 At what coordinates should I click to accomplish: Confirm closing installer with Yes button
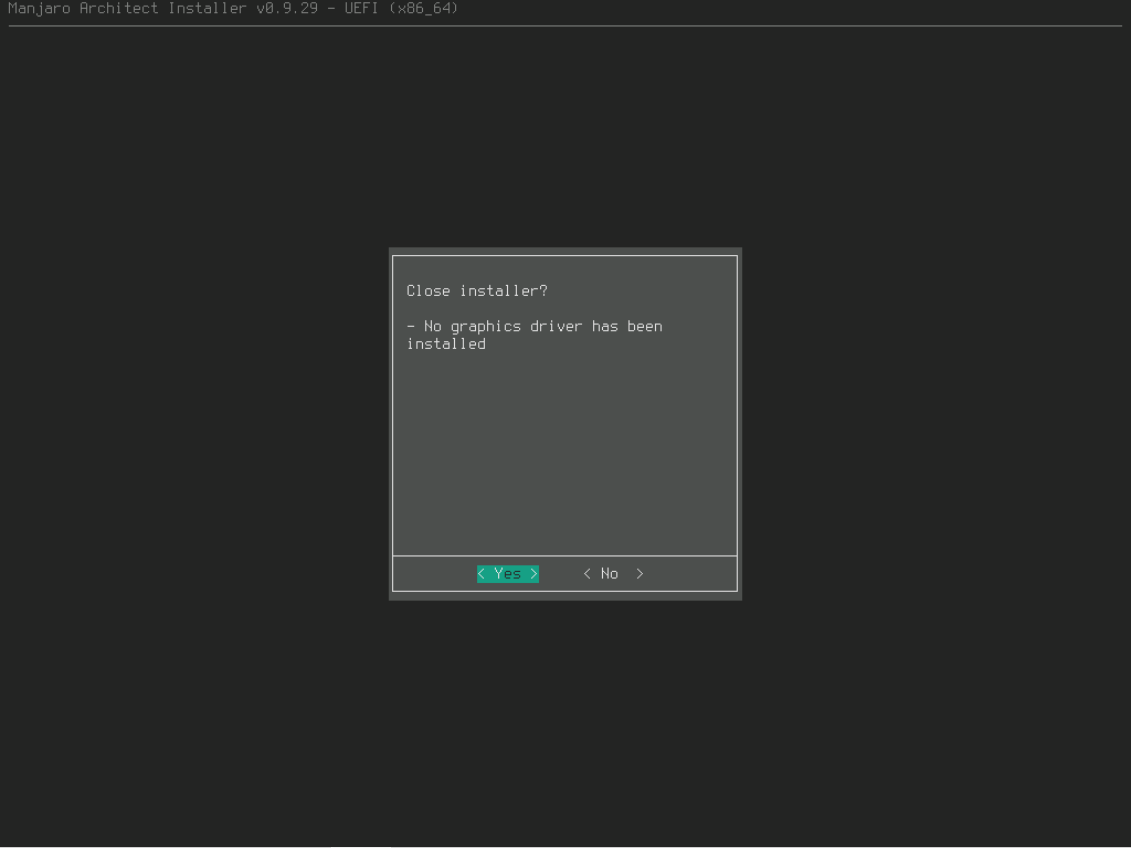(508, 574)
